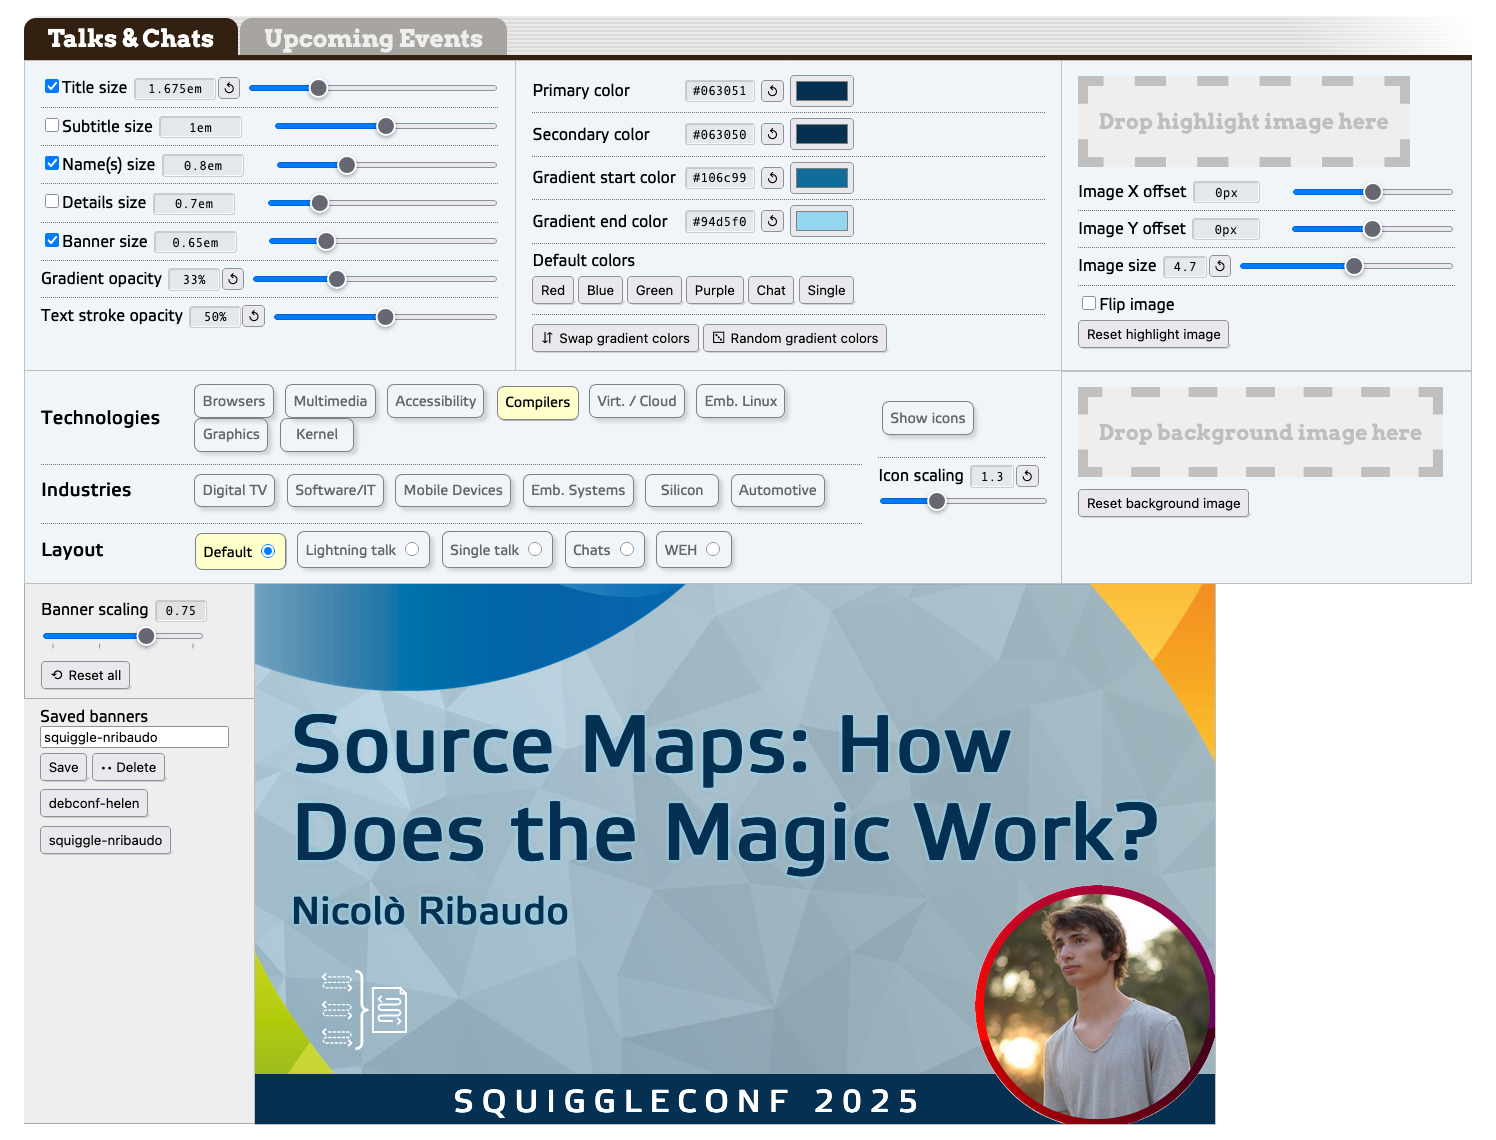Reset the Gradient opacity value
Viewport: 1496px width, 1140px height.
pyautogui.click(x=233, y=279)
